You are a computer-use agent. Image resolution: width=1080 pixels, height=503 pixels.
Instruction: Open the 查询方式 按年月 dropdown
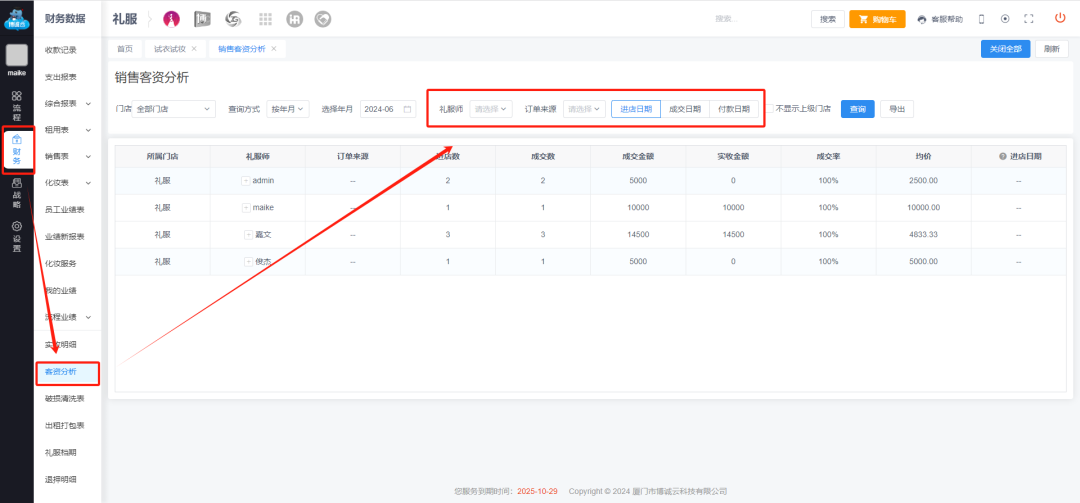tap(288, 109)
